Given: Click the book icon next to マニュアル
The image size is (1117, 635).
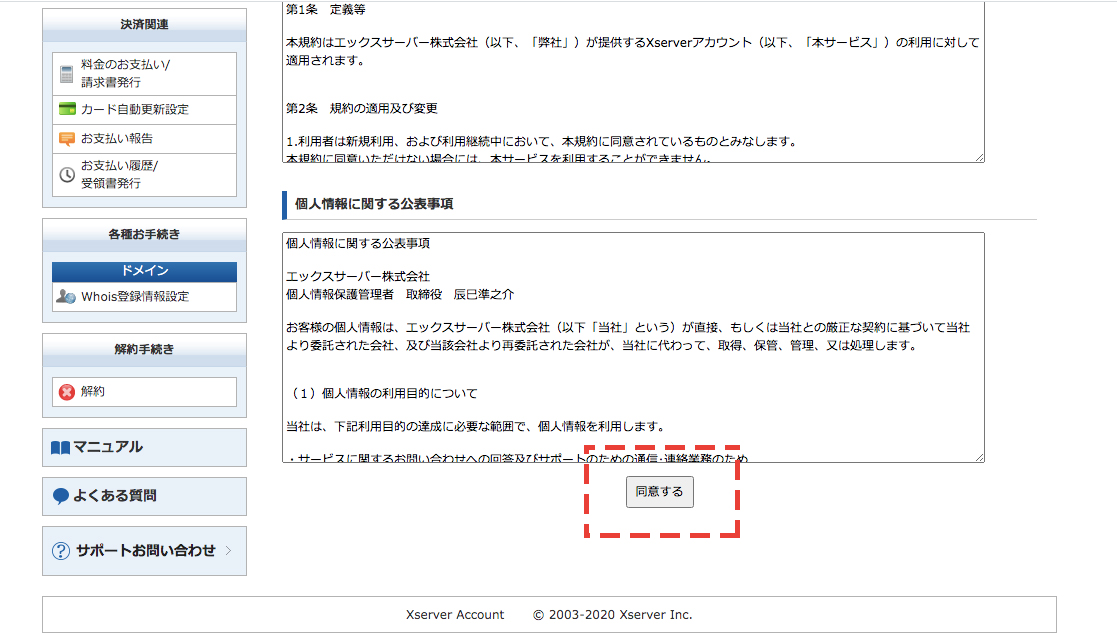Looking at the screenshot, I should pyautogui.click(x=60, y=448).
